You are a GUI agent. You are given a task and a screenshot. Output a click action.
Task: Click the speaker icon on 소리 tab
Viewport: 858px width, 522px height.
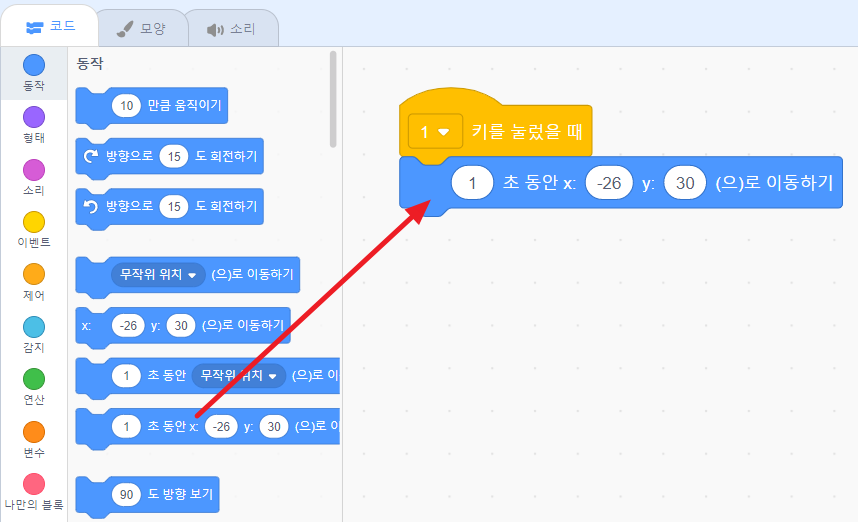[215, 30]
